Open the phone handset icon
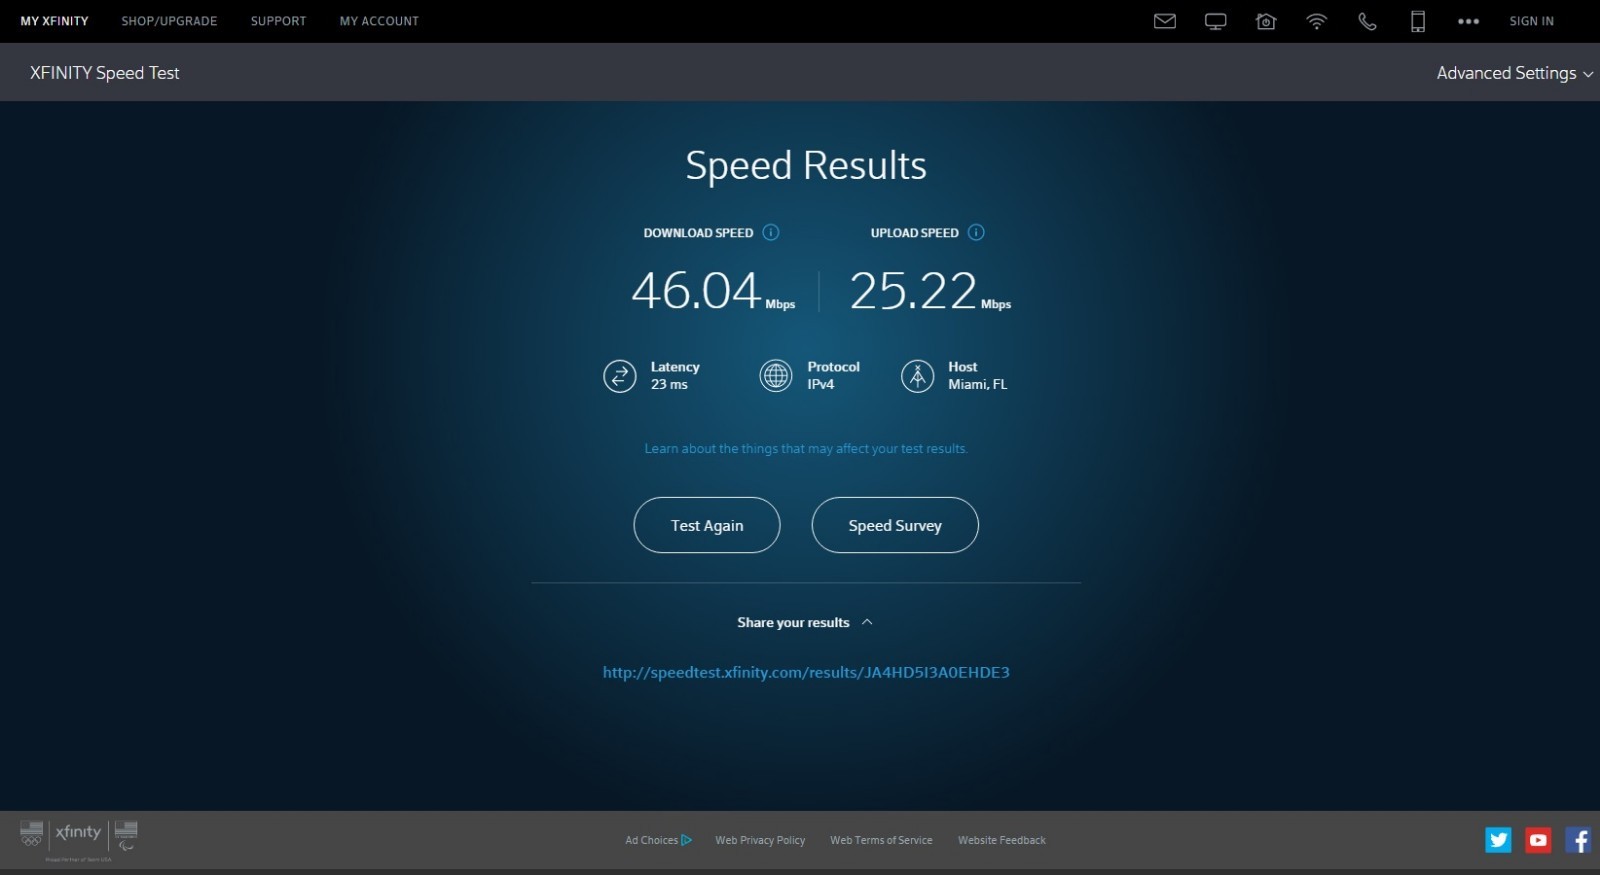 [x=1367, y=21]
